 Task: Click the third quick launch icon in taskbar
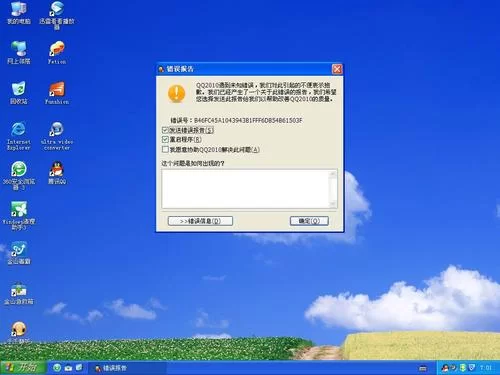click(79, 368)
